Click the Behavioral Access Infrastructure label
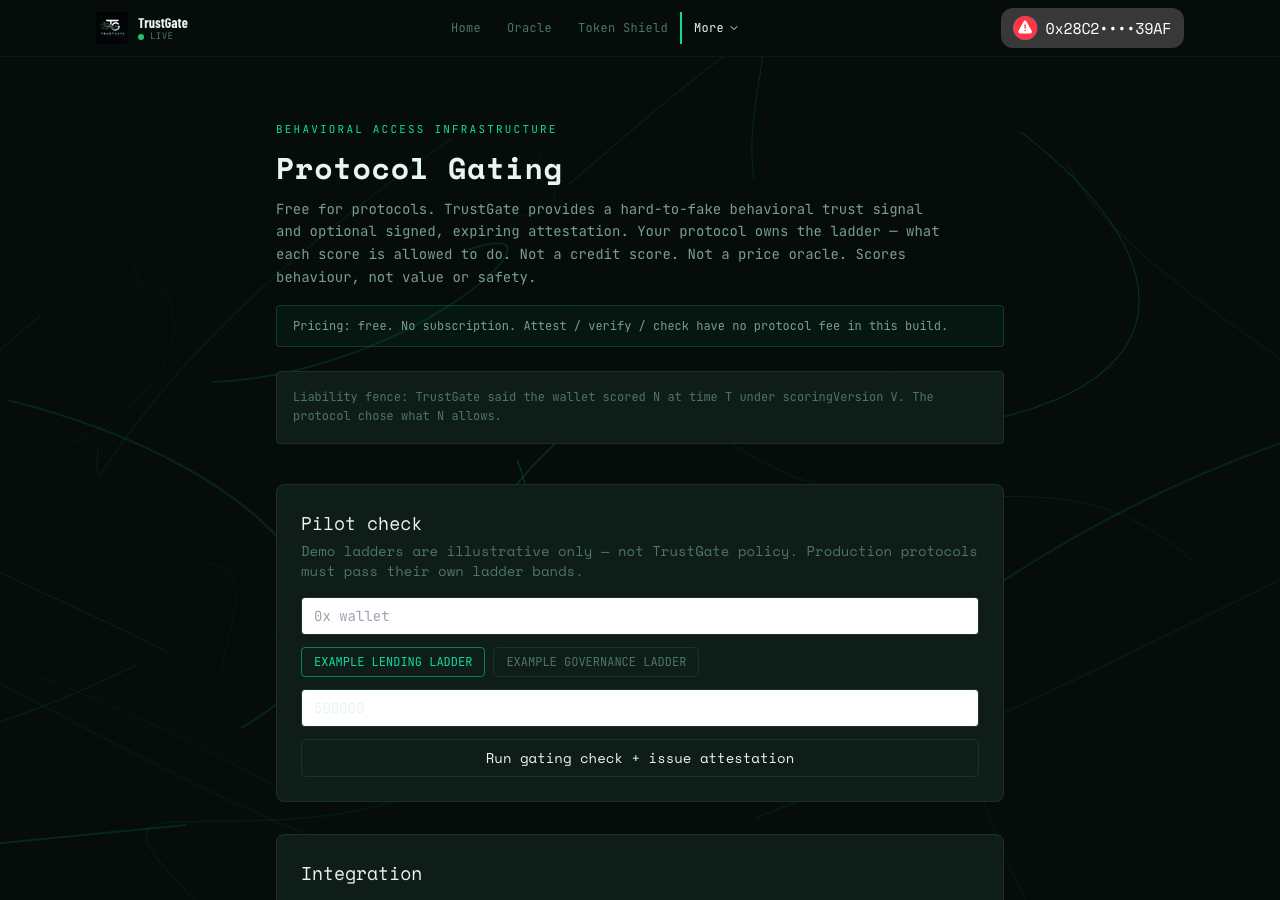This screenshot has height=900, width=1280. pos(416,129)
